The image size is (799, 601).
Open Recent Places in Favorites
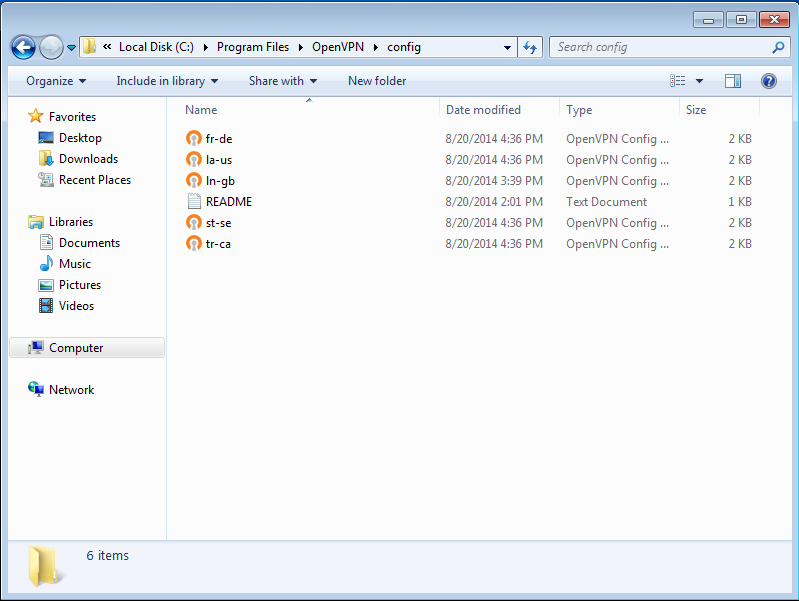click(95, 180)
